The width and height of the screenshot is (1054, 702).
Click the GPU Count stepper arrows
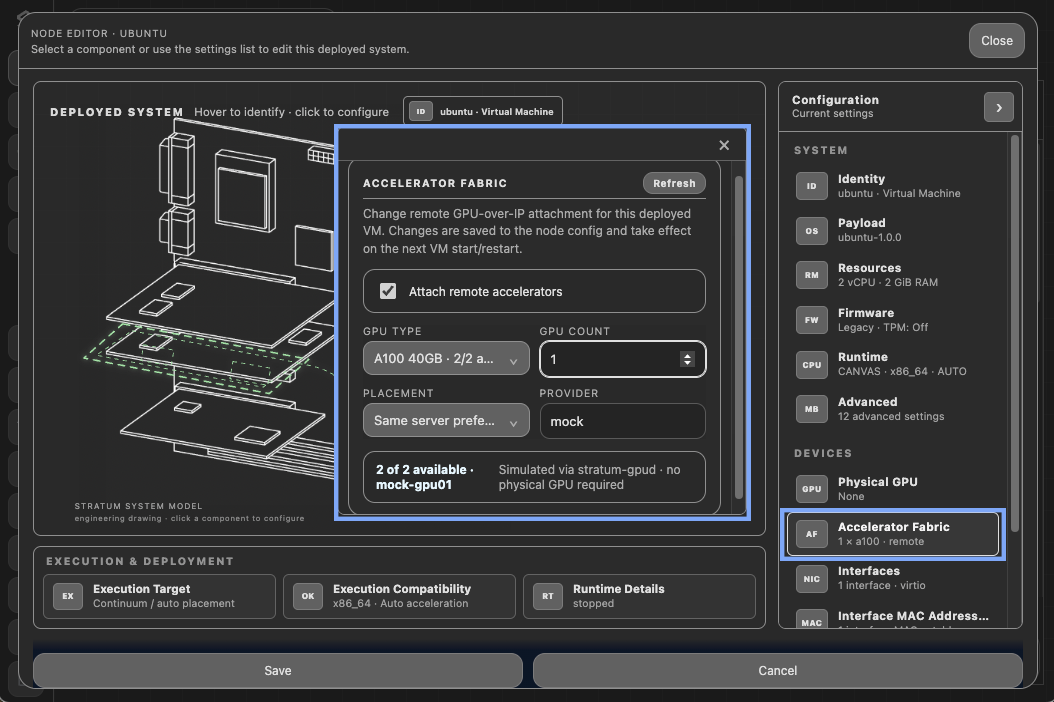pos(687,359)
